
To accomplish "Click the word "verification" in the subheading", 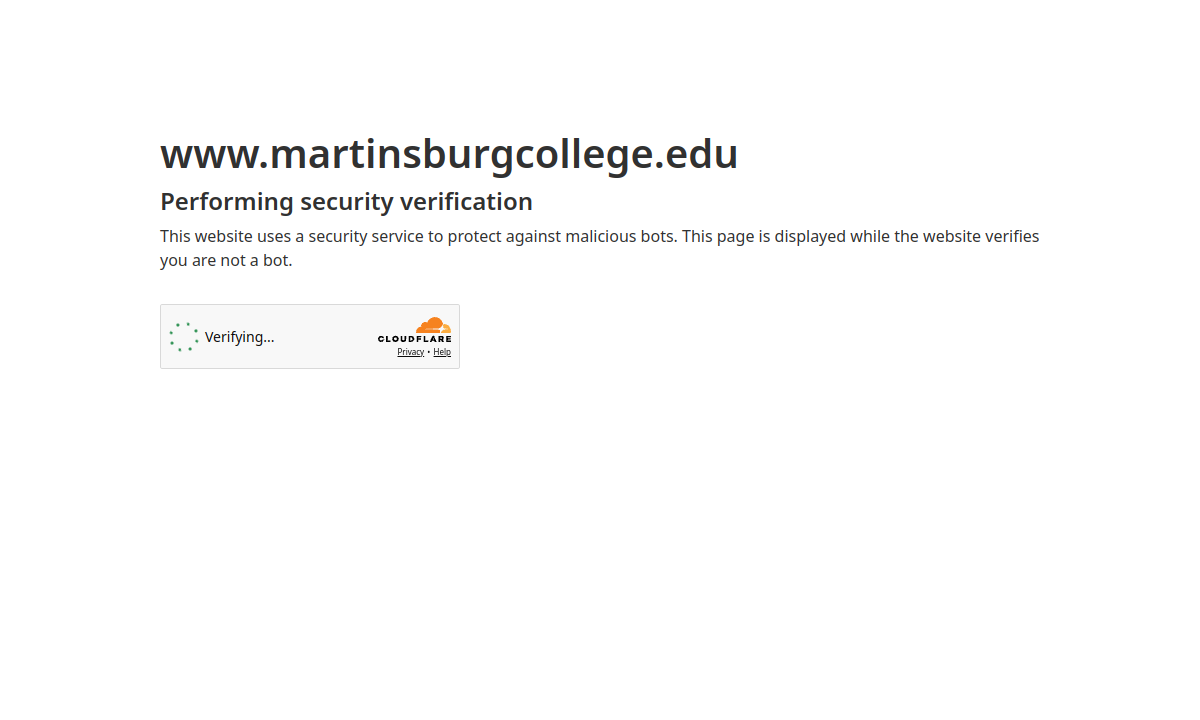I will tap(466, 202).
